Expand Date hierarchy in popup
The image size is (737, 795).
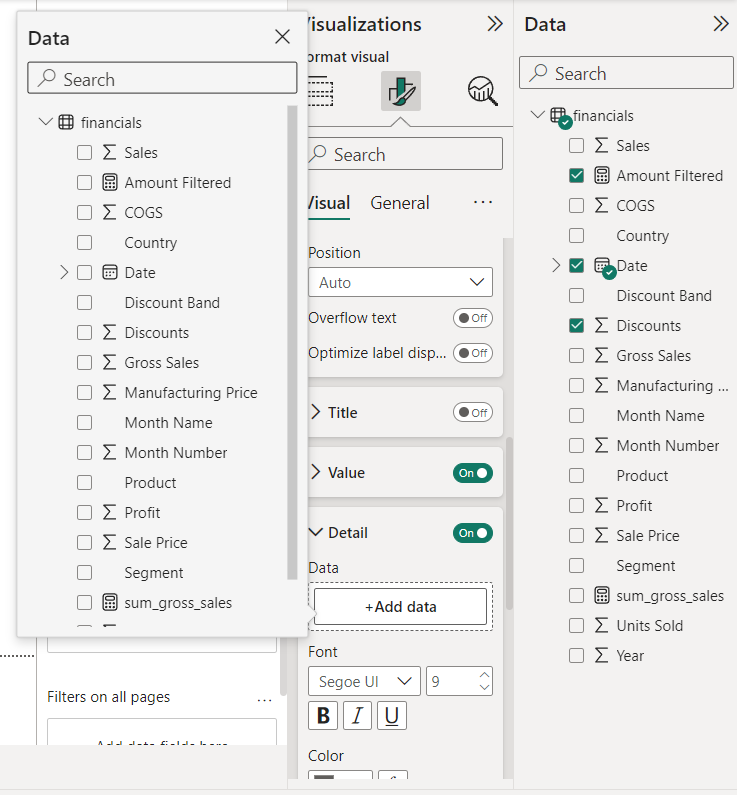click(x=64, y=272)
